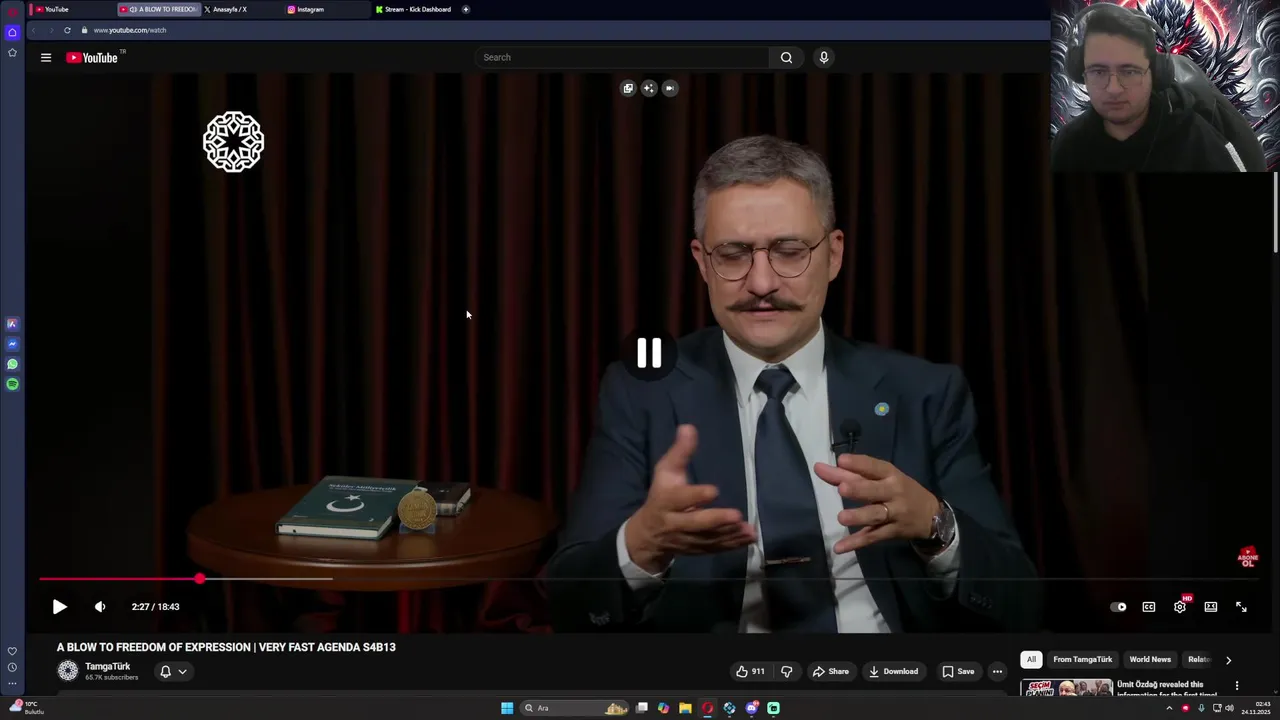This screenshot has width=1280, height=720.
Task: Download the video
Action: pyautogui.click(x=893, y=672)
